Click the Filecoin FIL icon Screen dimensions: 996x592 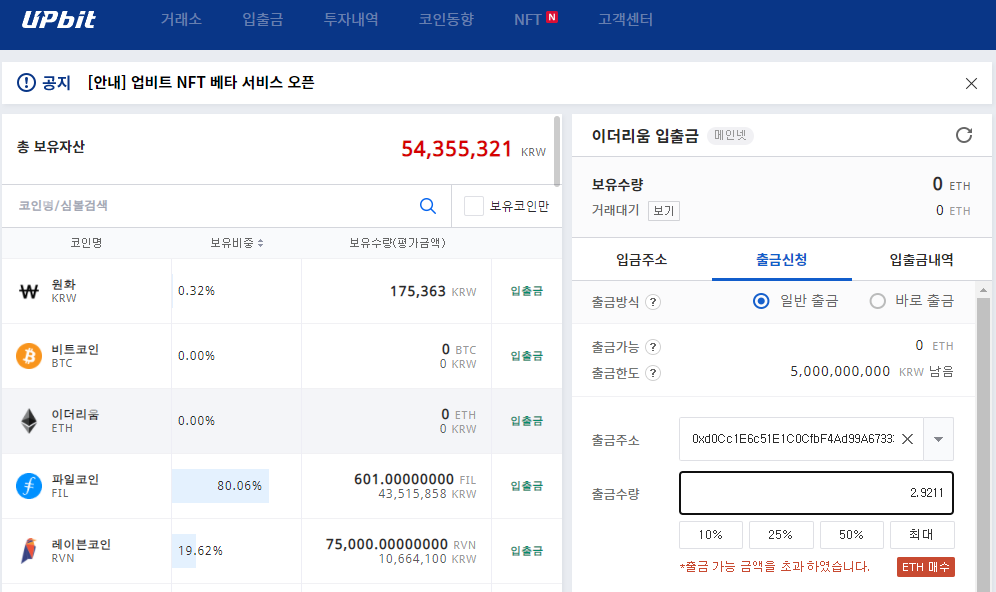pyautogui.click(x=29, y=486)
